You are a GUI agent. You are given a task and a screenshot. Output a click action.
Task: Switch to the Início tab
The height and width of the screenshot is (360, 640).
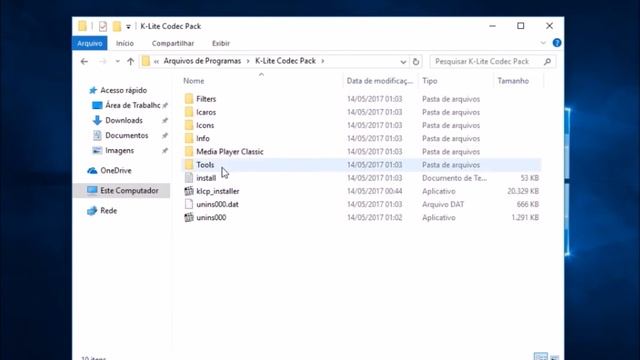pyautogui.click(x=124, y=43)
